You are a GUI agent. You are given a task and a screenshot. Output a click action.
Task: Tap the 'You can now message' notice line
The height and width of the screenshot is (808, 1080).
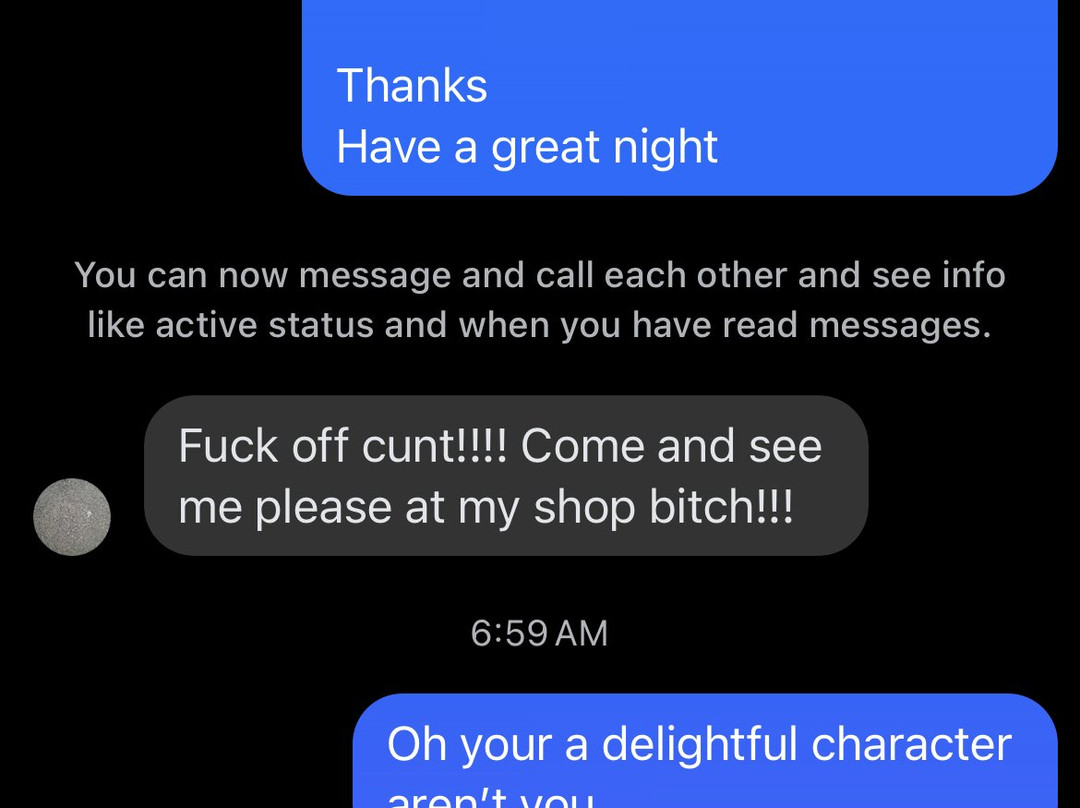pos(540,275)
